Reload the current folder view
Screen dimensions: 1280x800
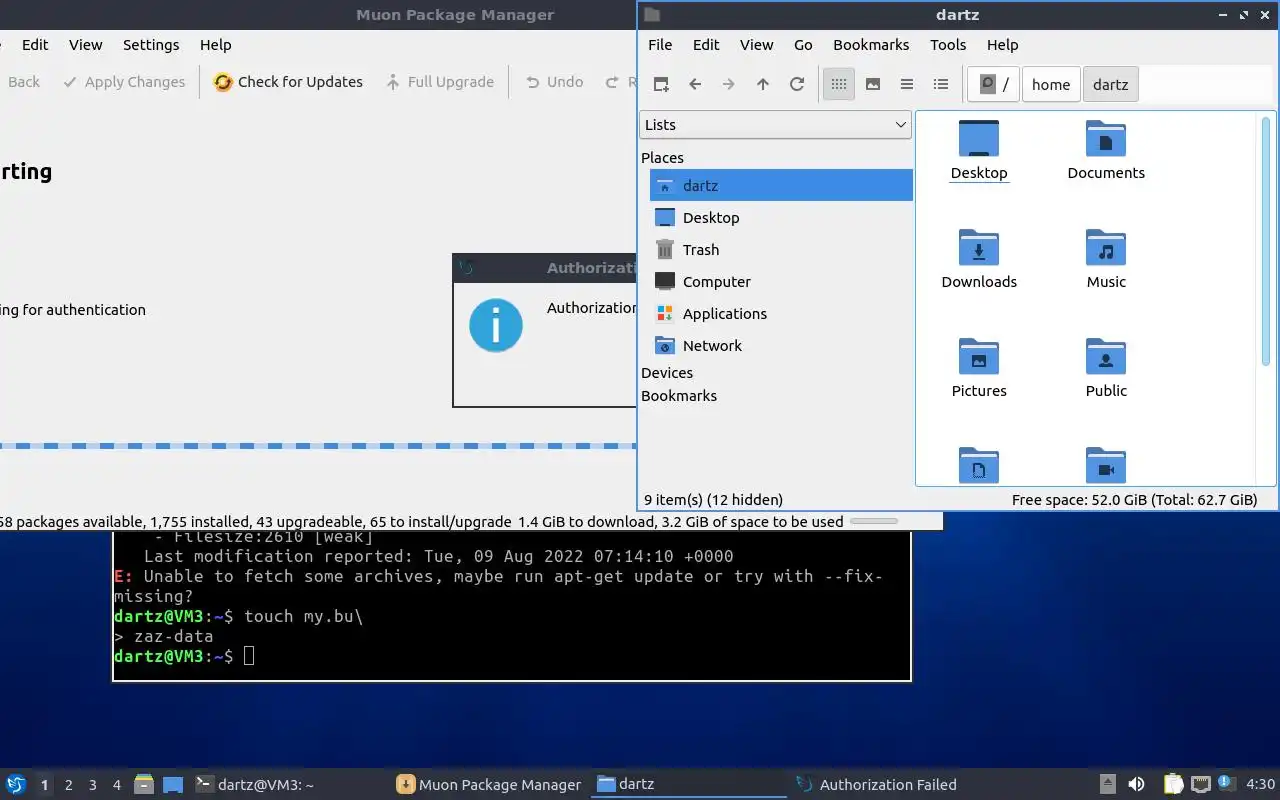(x=797, y=84)
